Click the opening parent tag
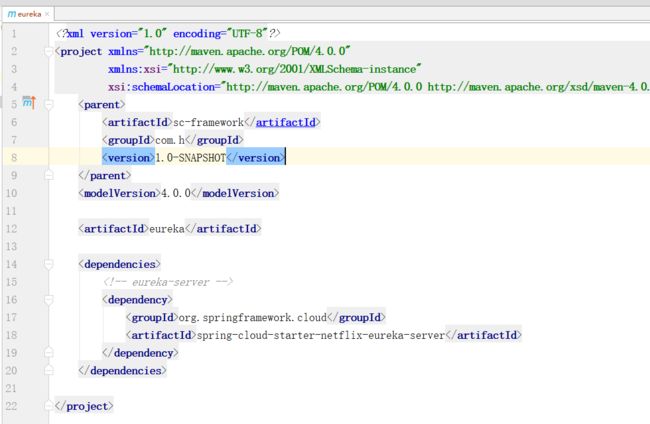650x424 pixels. [102, 104]
